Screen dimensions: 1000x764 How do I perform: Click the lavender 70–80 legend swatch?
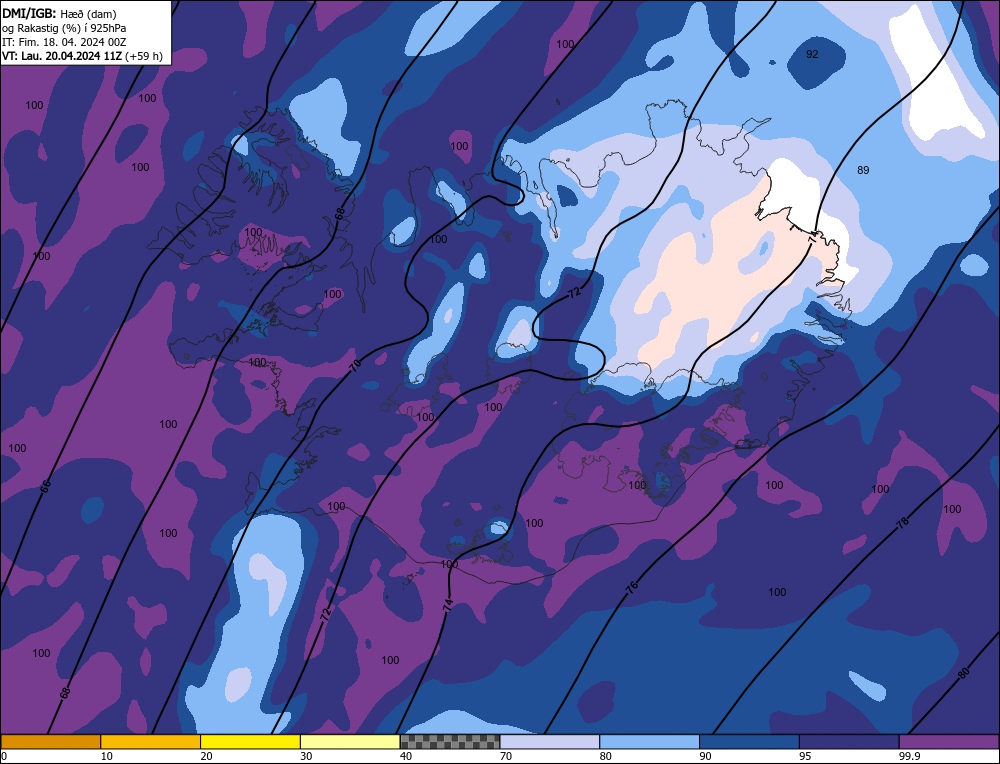coord(550,742)
